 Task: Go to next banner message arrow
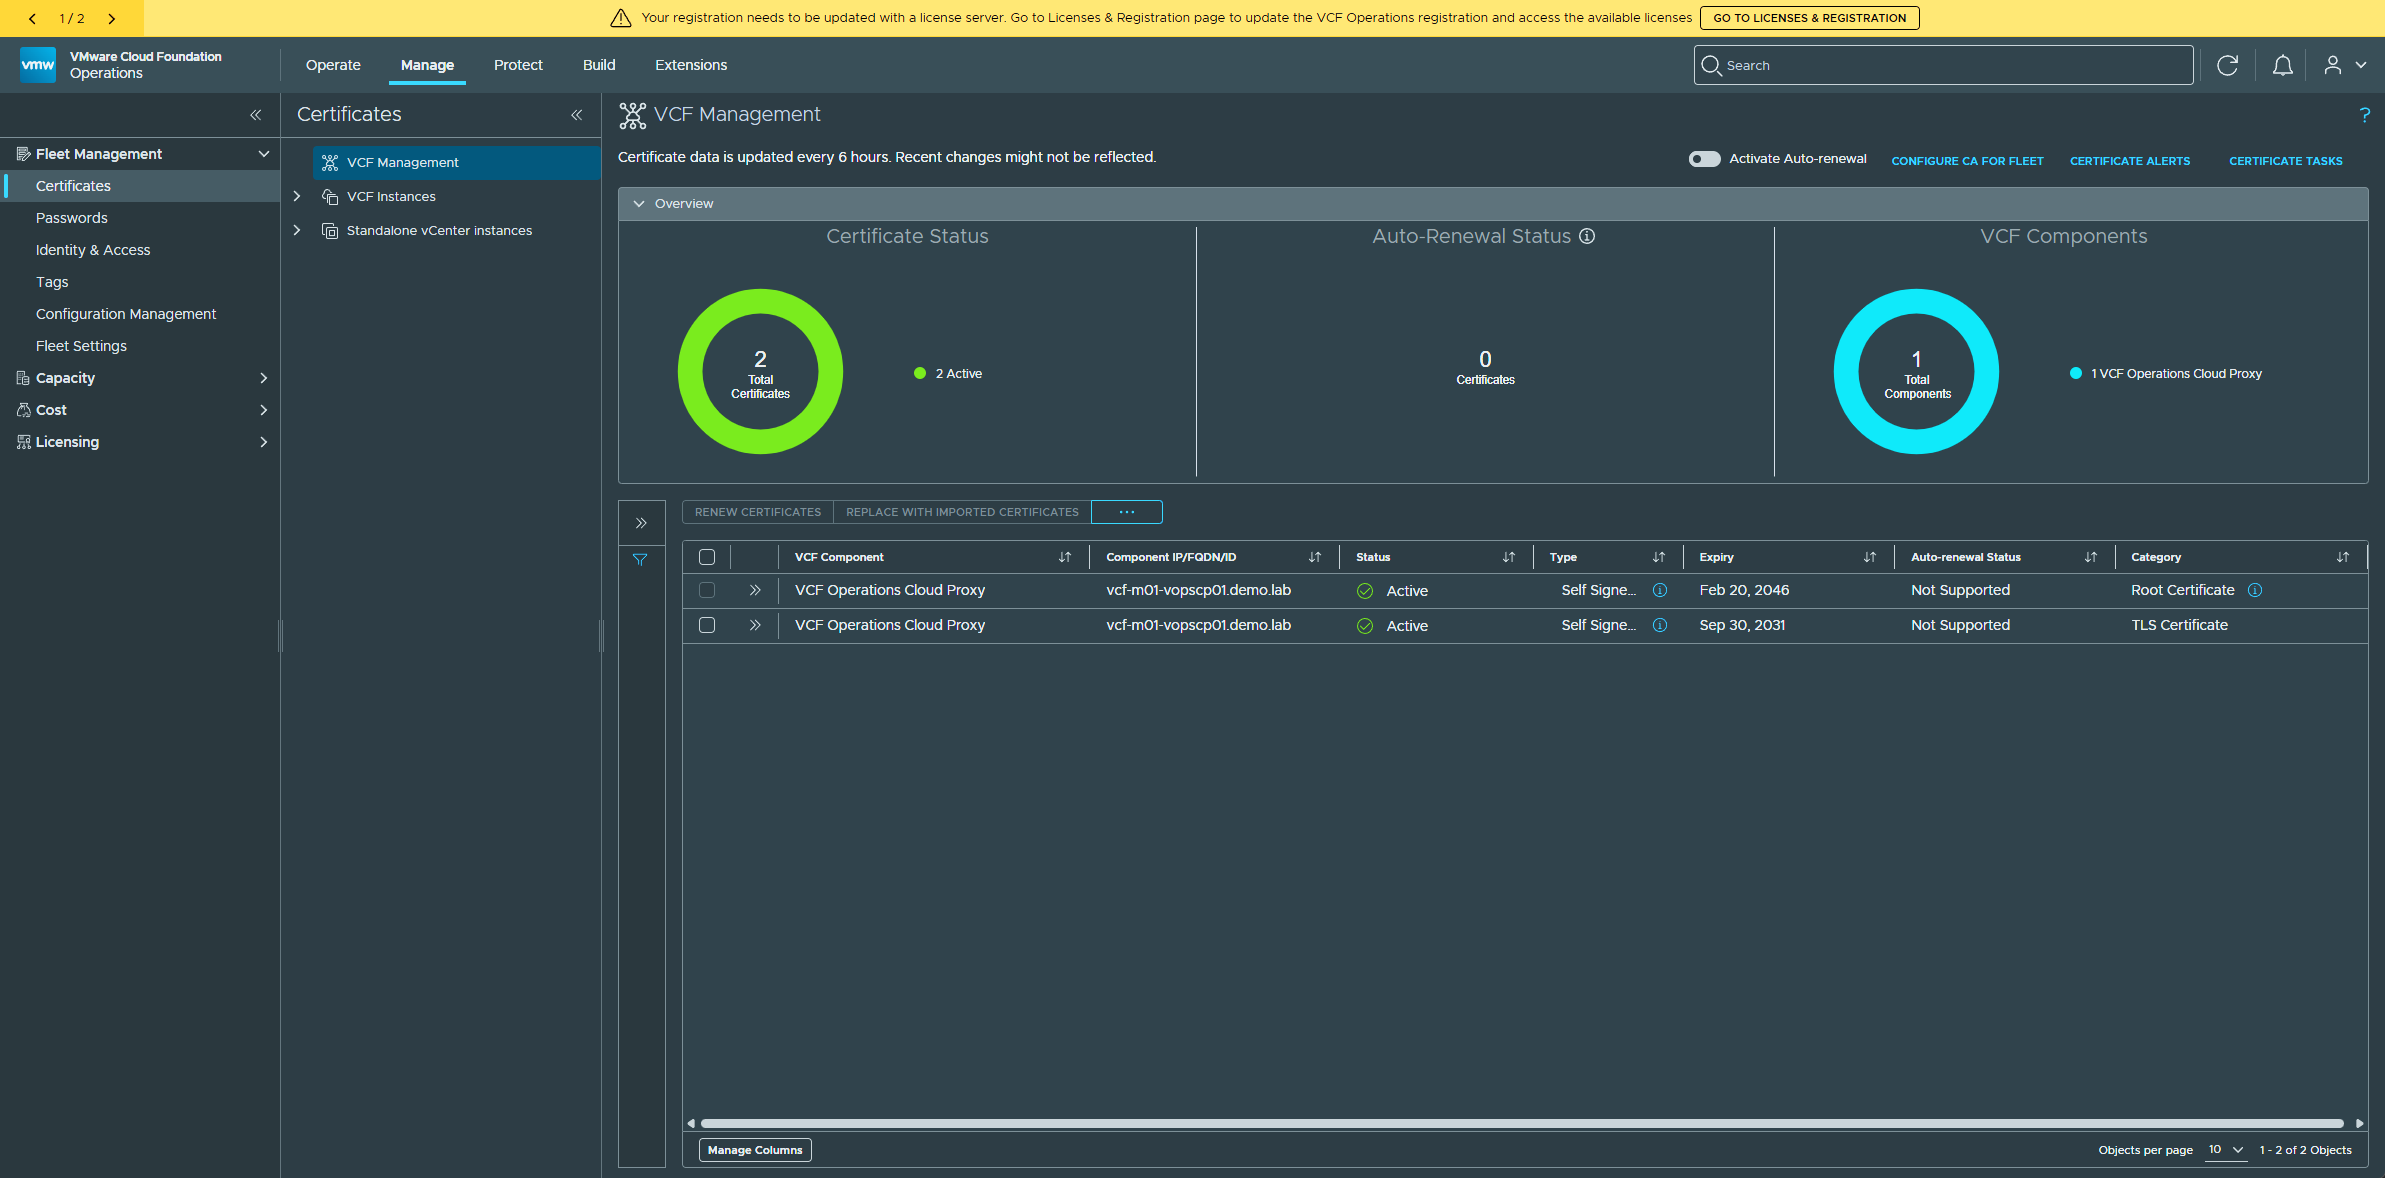[x=111, y=18]
